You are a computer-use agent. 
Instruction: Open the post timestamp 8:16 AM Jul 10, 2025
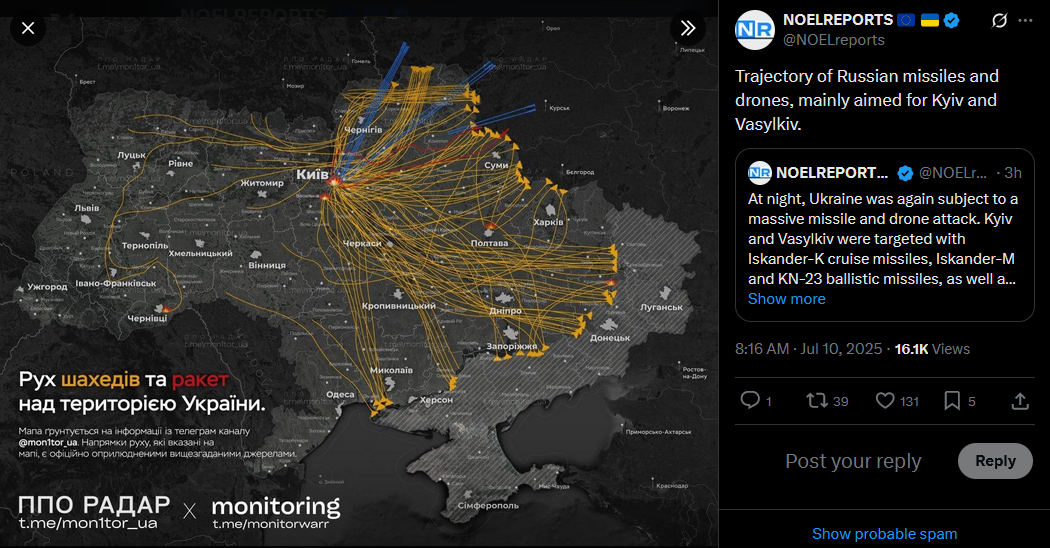808,348
